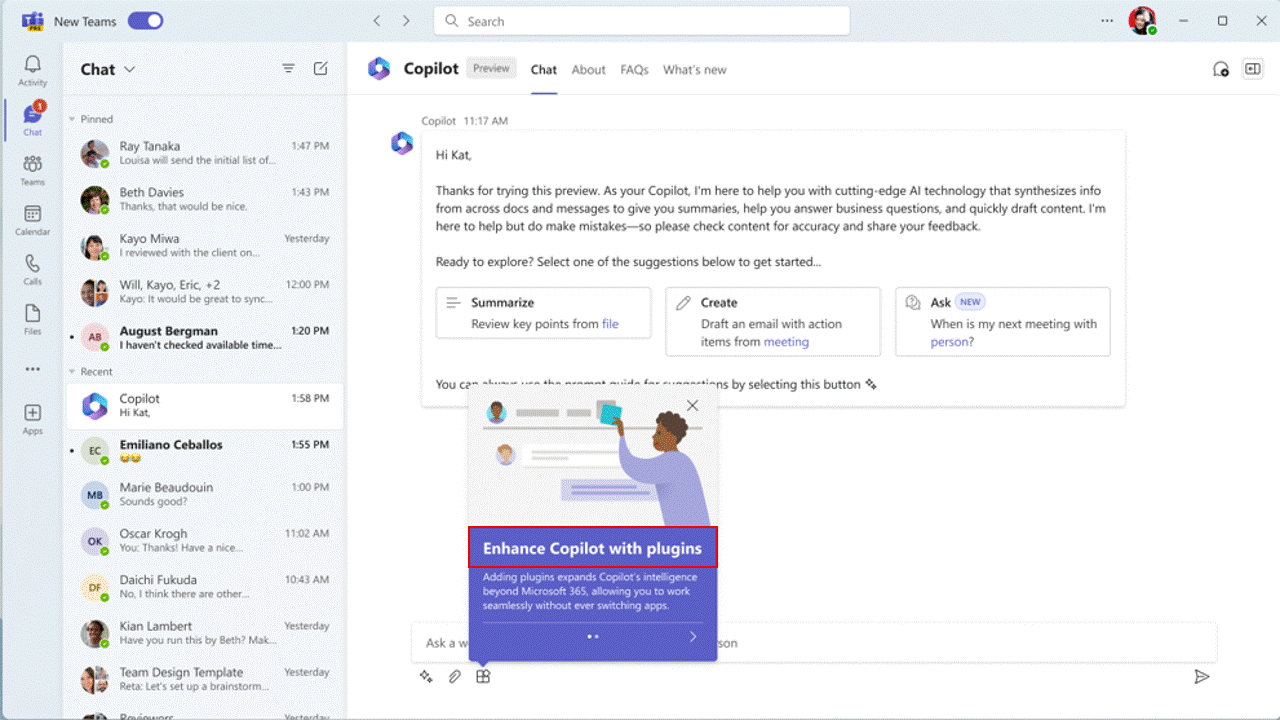Open the Activity feed in sidebar

click(33, 70)
